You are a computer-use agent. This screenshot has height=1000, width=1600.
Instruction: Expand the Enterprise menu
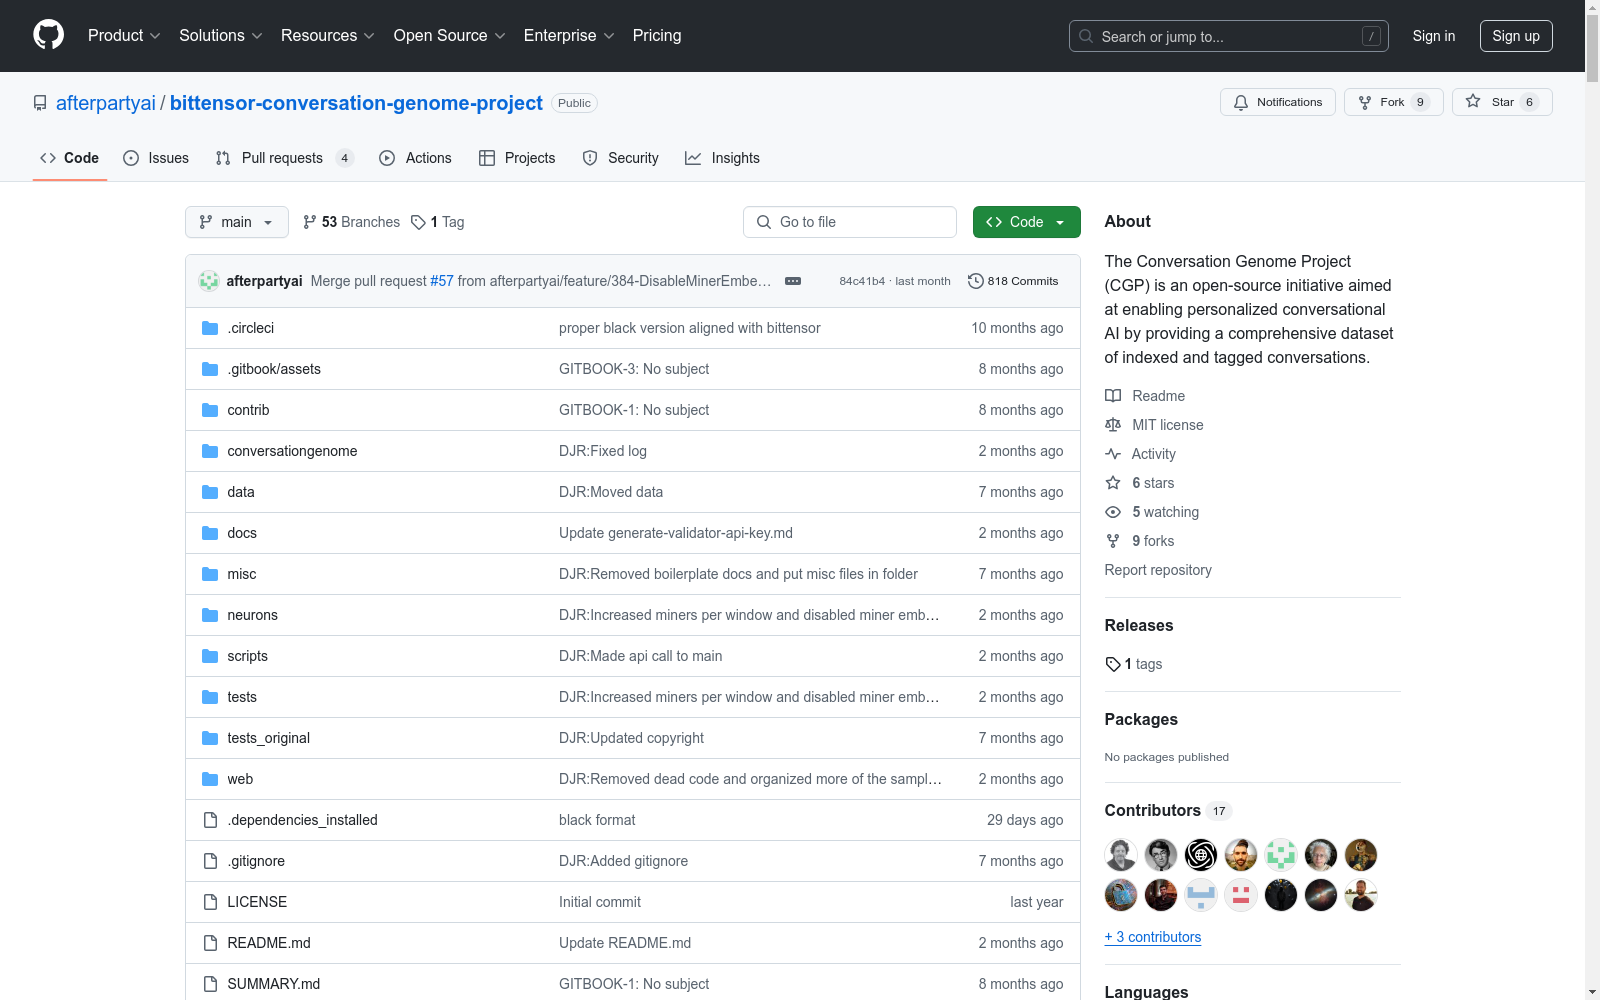(x=569, y=35)
